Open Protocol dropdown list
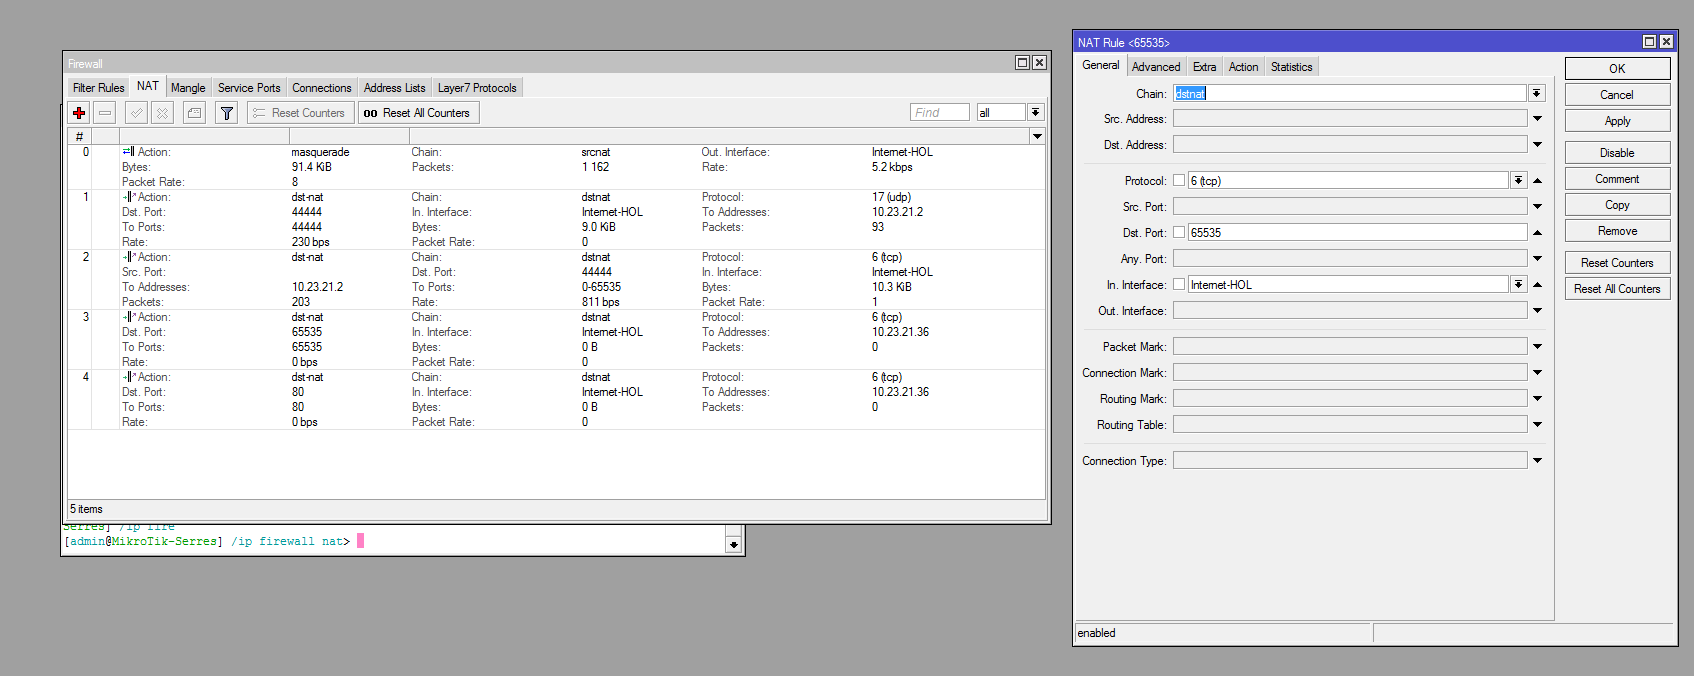Image resolution: width=1694 pixels, height=676 pixels. (1518, 180)
